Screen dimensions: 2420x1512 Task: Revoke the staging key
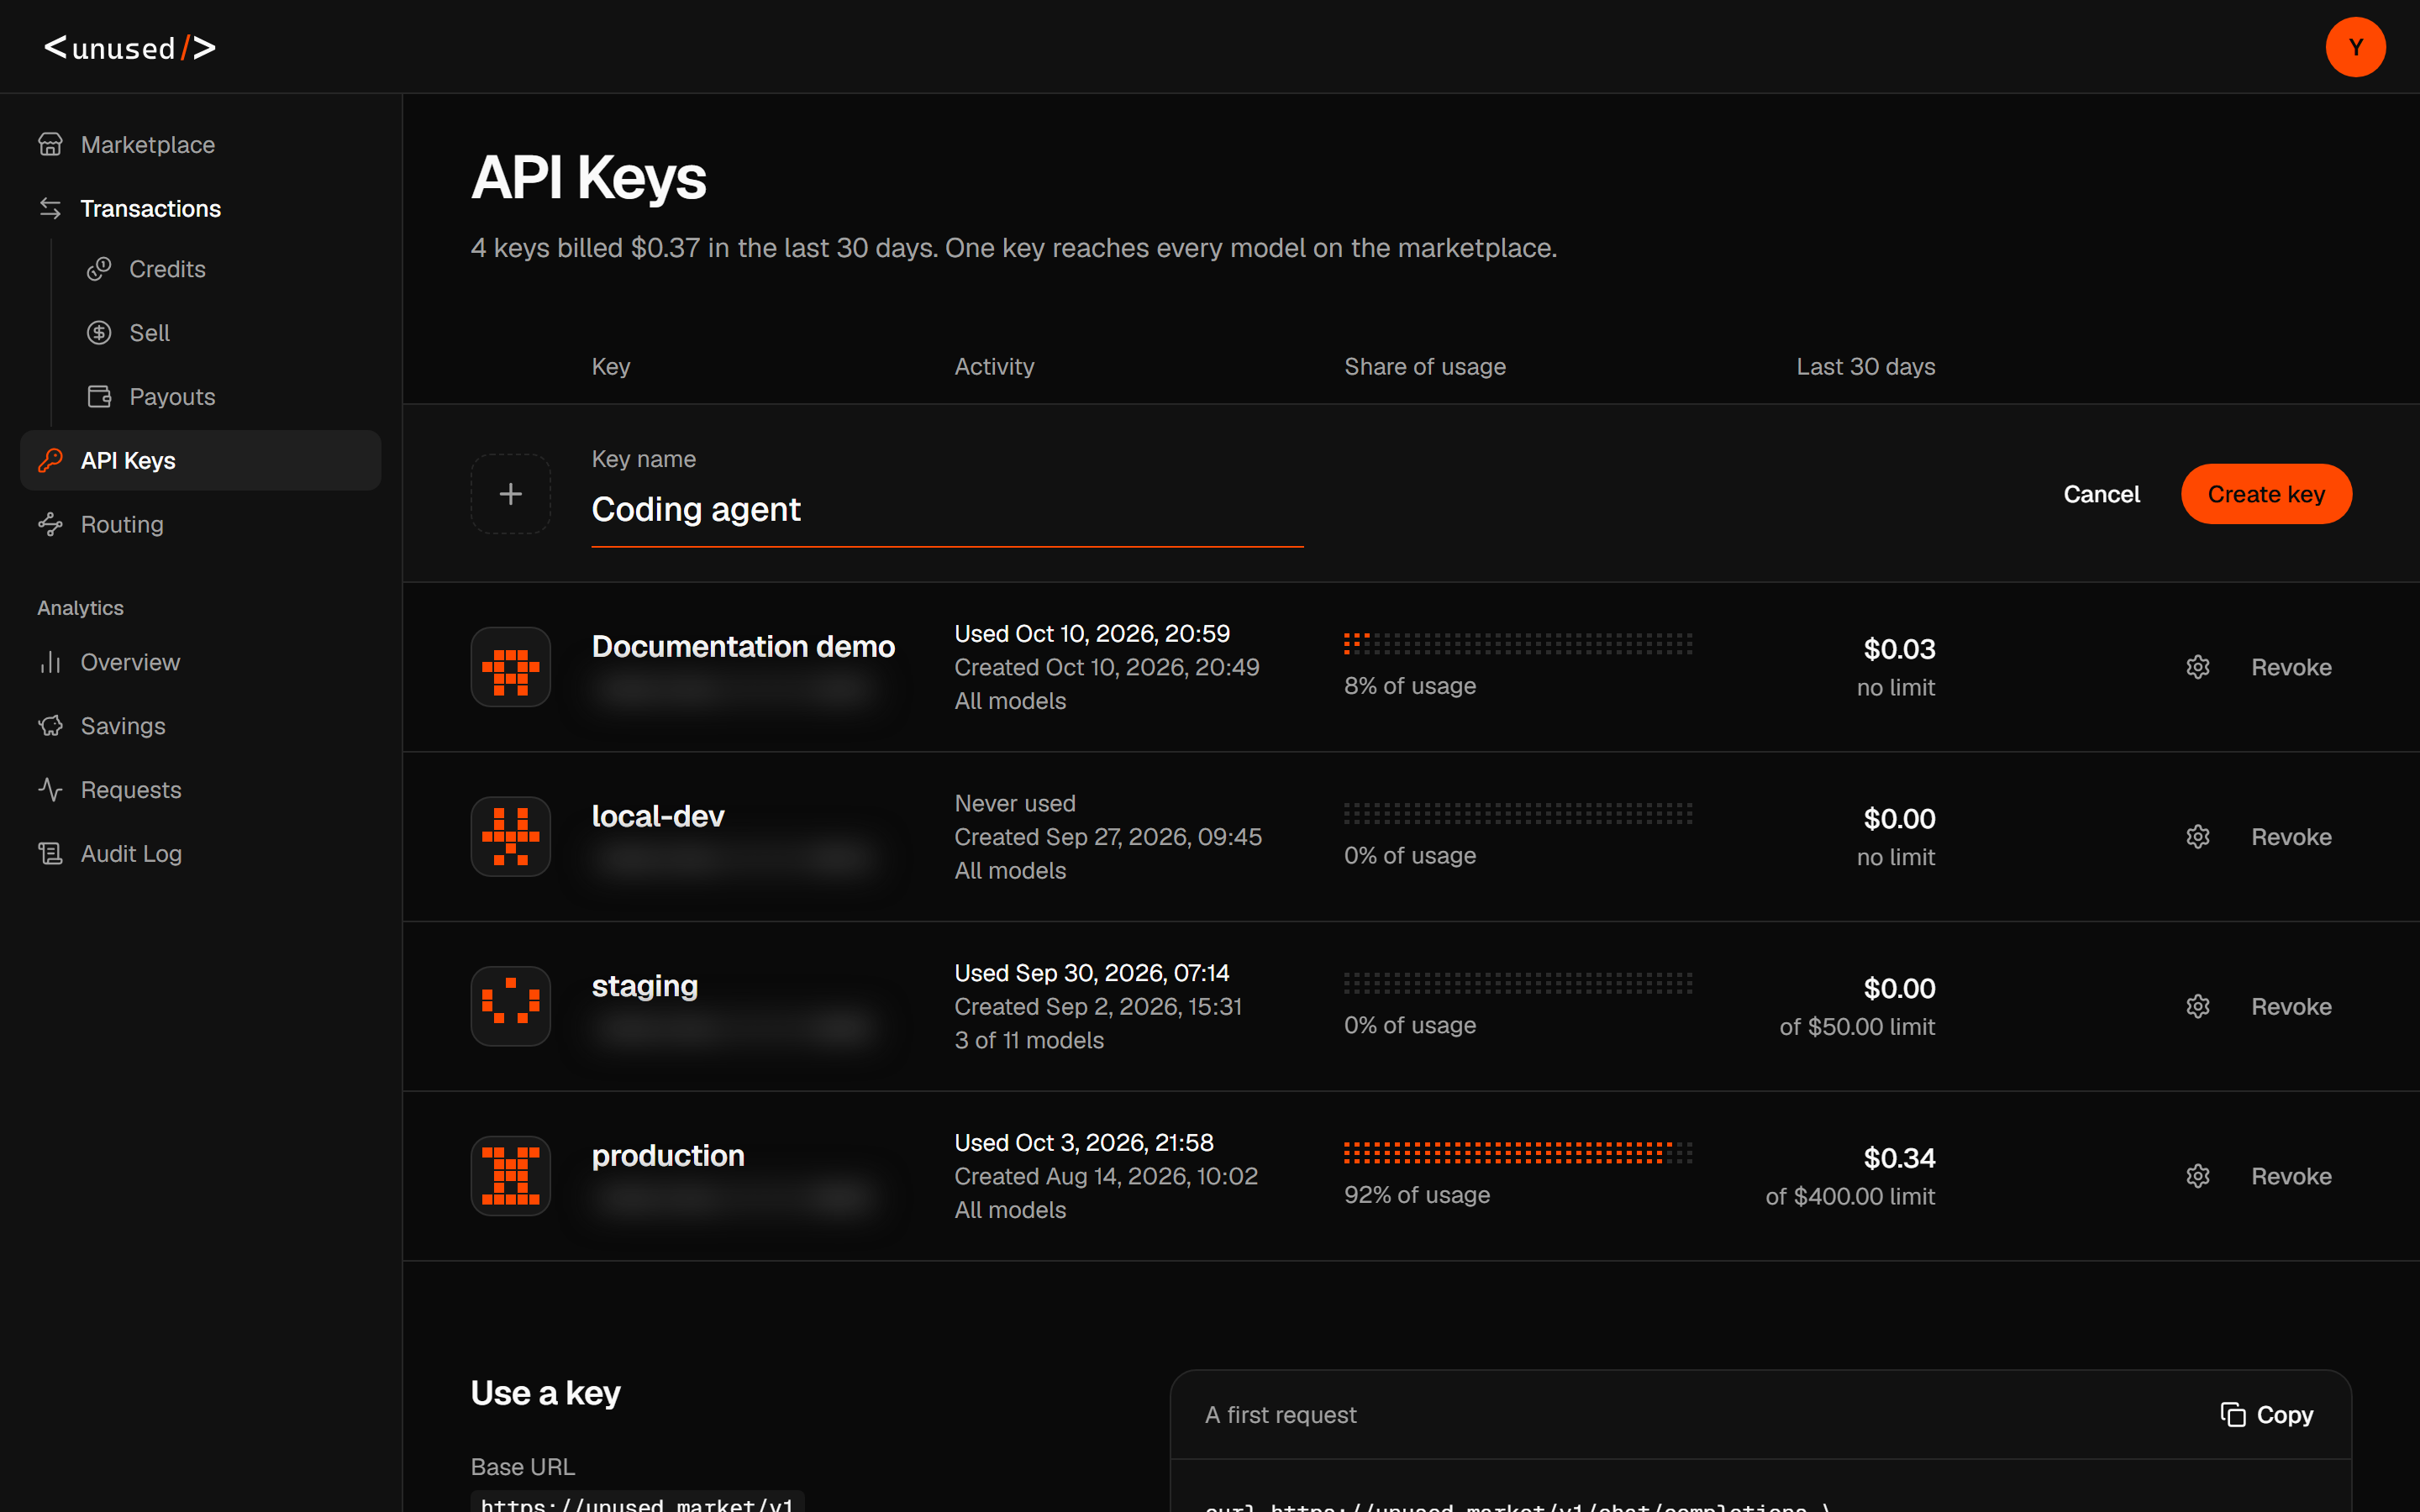coord(2291,1006)
